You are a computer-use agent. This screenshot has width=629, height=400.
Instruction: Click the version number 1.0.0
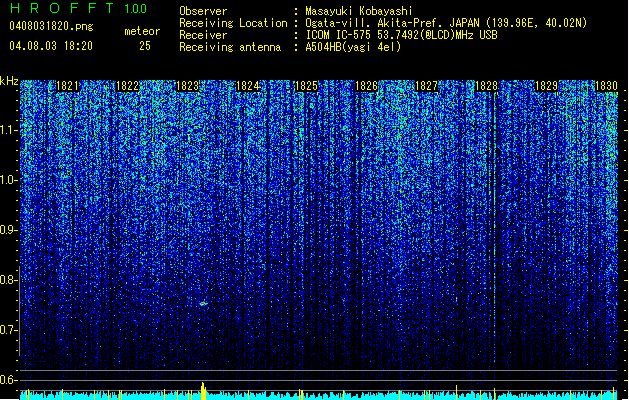[x=136, y=9]
